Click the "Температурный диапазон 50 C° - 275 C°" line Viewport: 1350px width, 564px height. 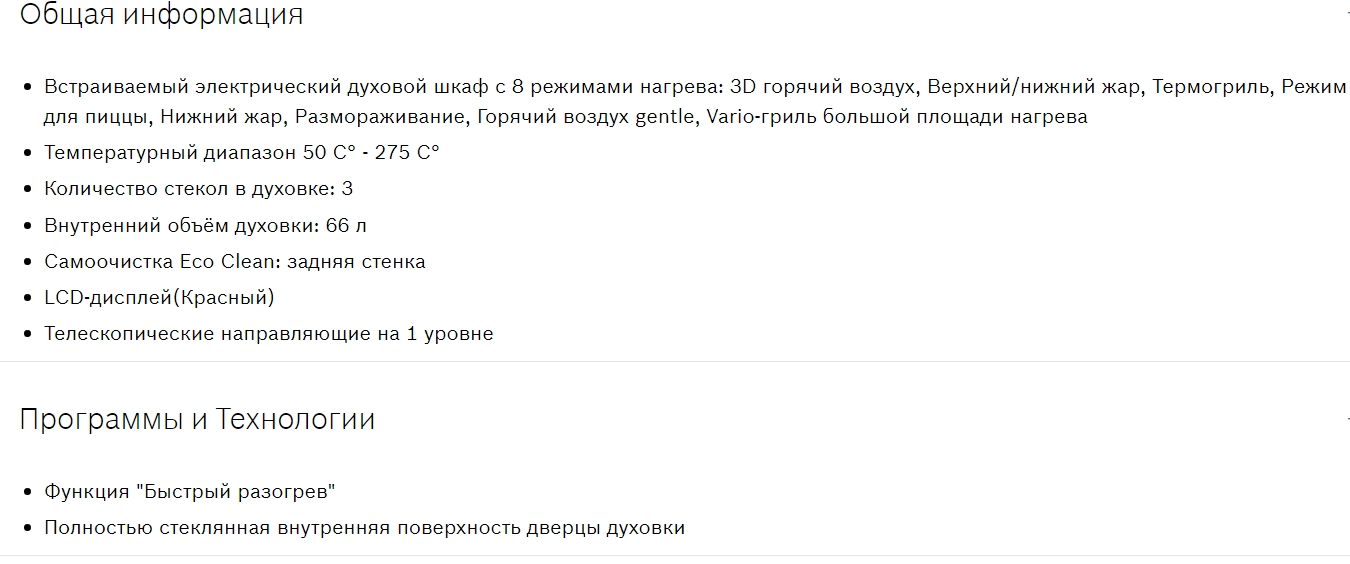[x=241, y=153]
